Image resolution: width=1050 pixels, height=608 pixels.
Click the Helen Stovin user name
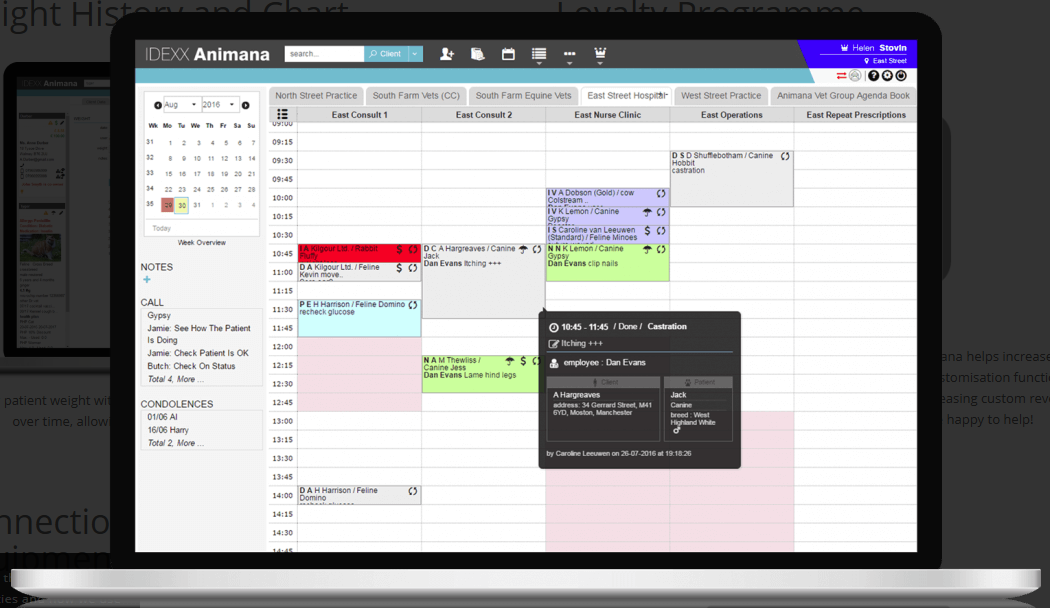tap(879, 48)
